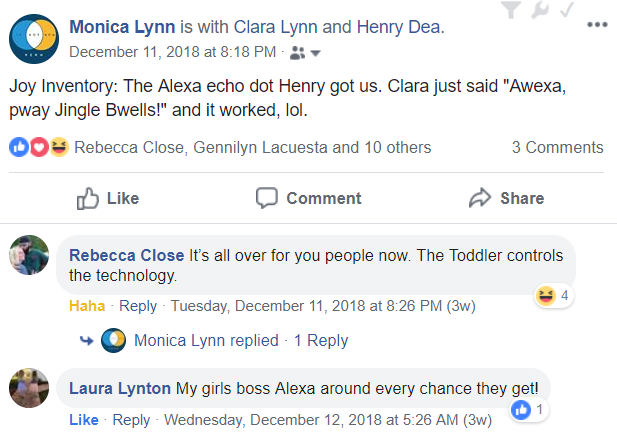Open the 3 Comments link
This screenshot has height=434, width=617.
(x=557, y=148)
